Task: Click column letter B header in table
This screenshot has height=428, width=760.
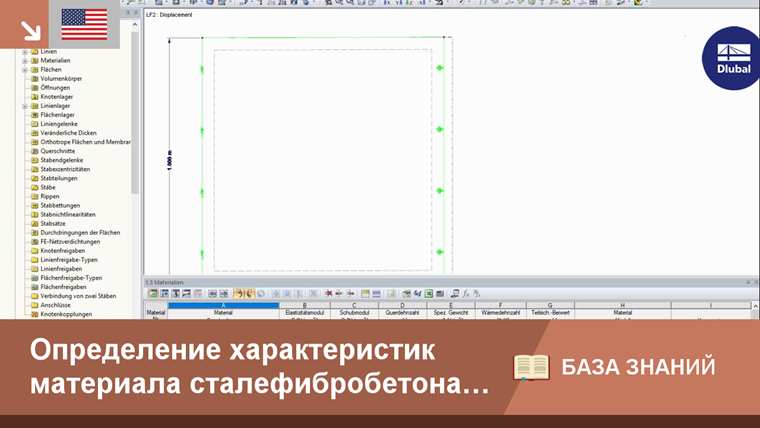Action: 305,305
